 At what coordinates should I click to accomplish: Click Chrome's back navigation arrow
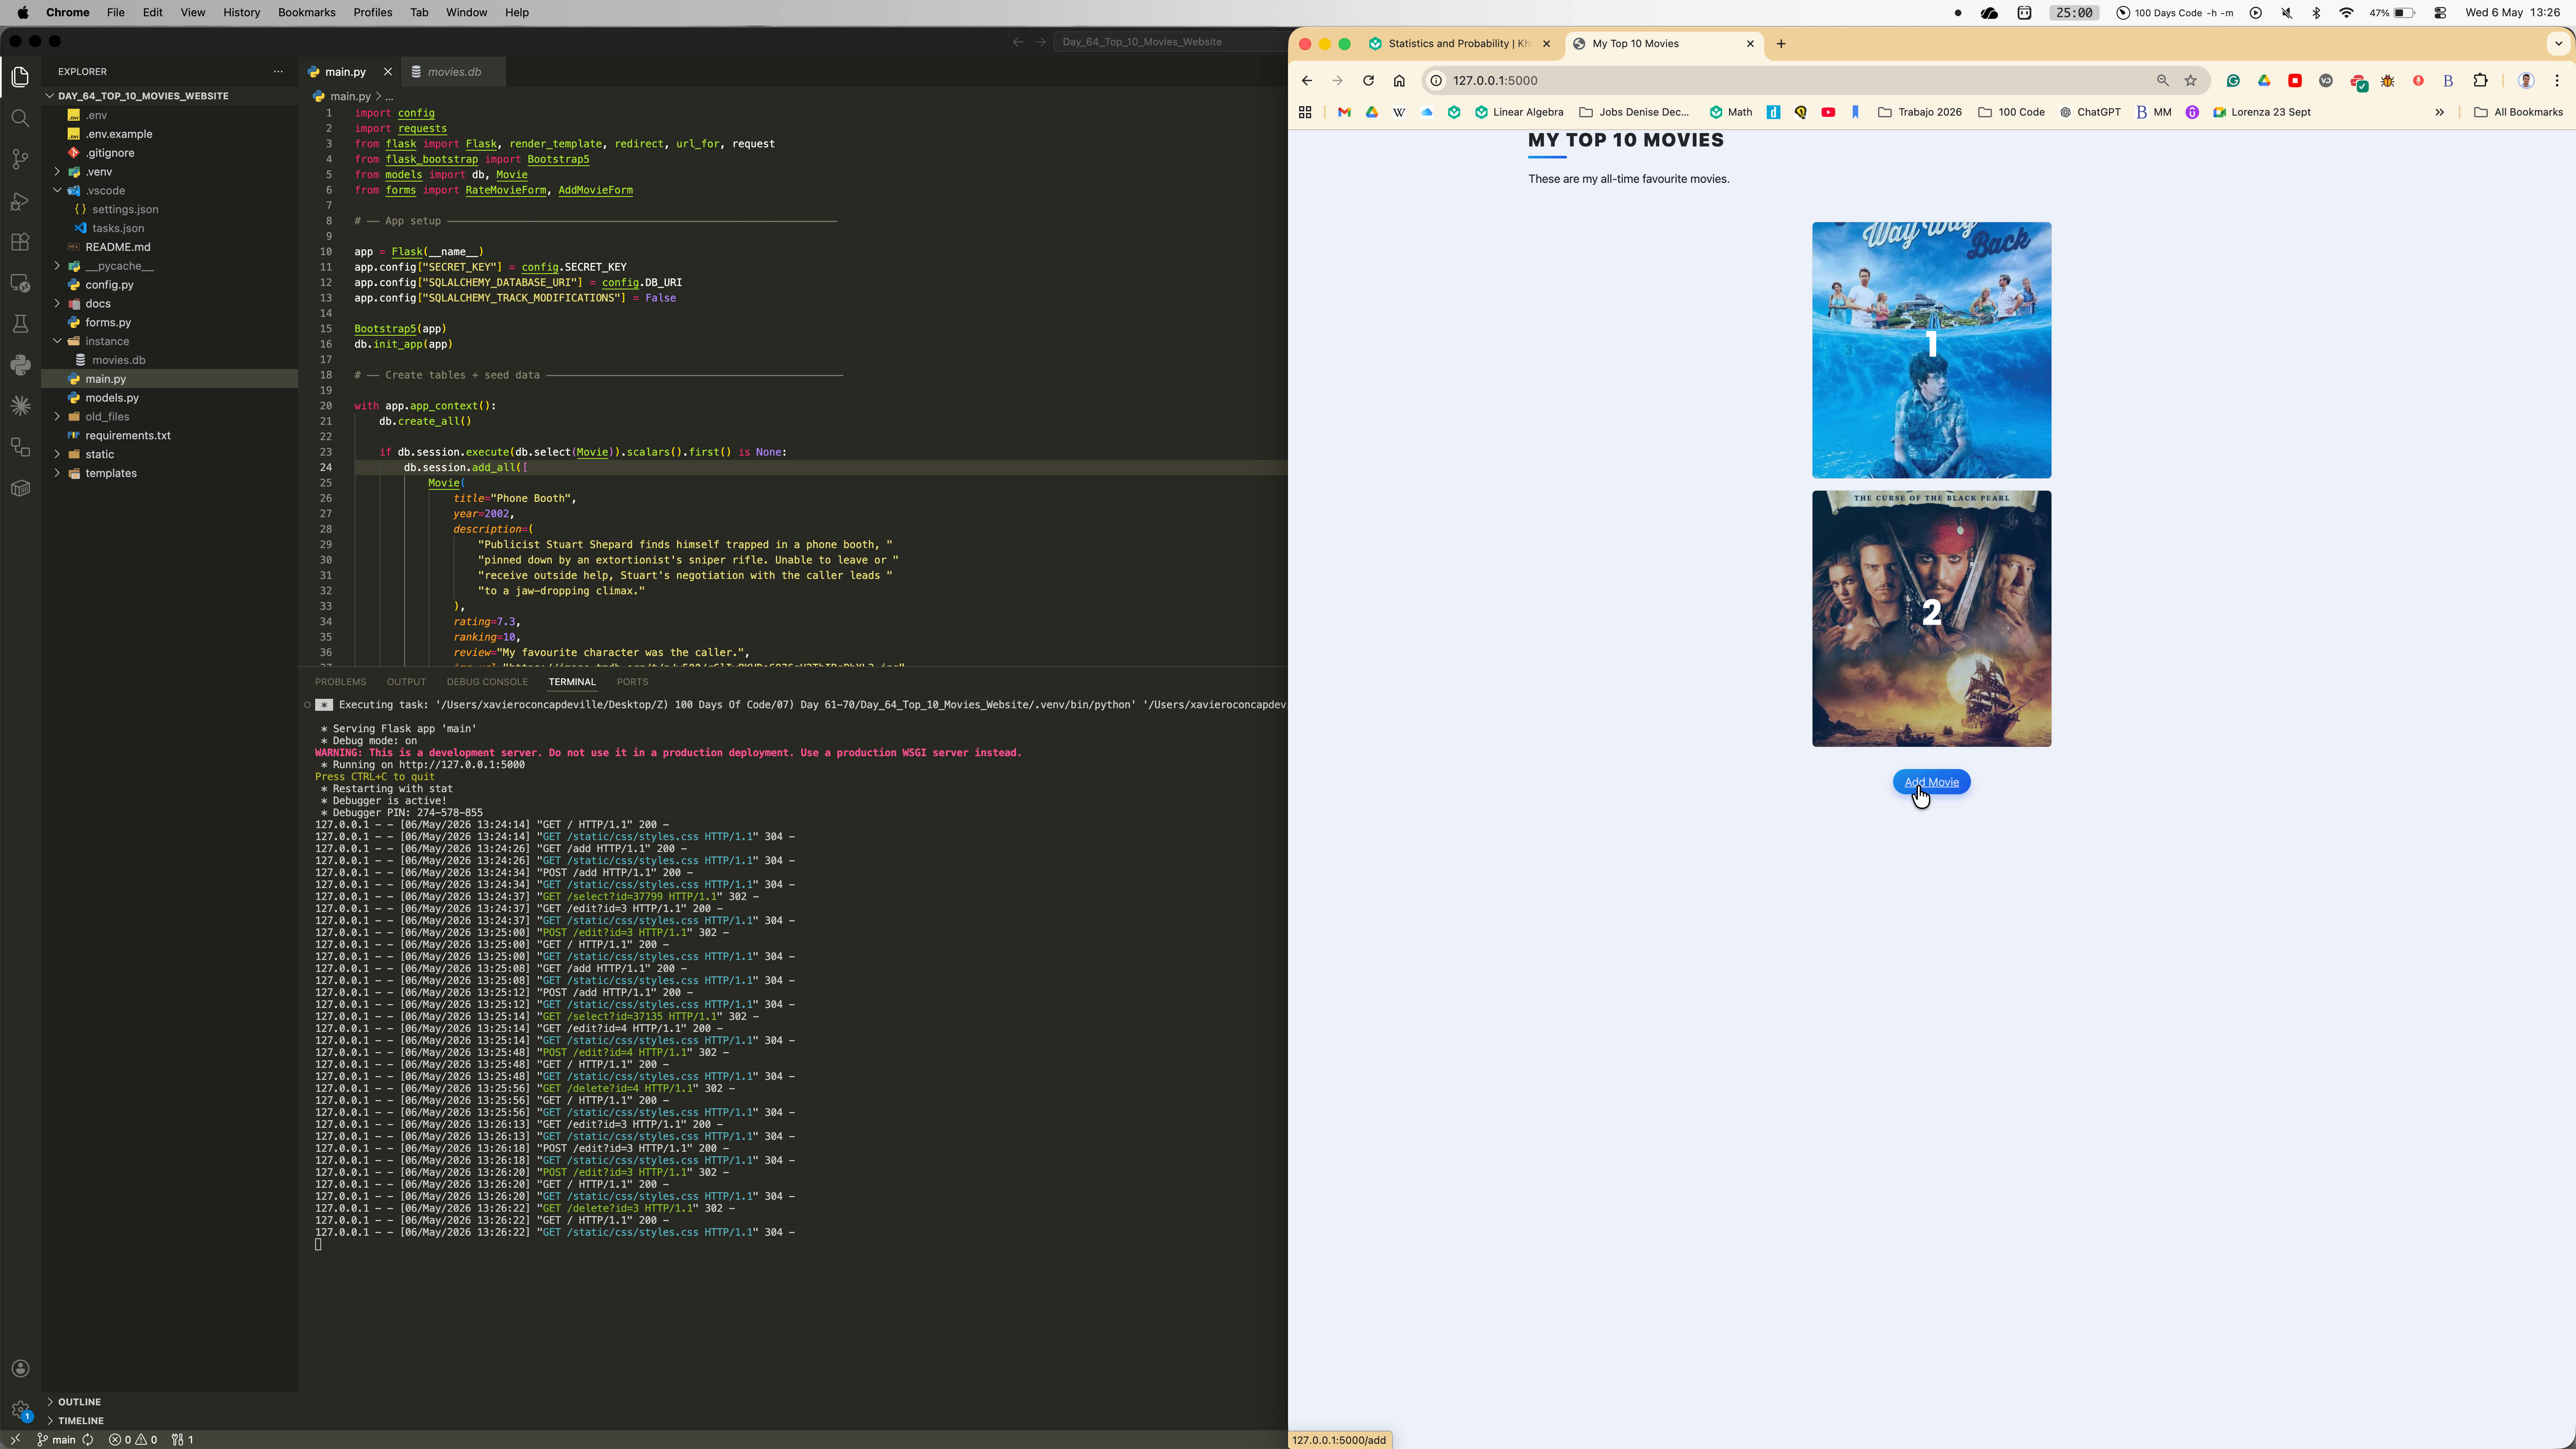tap(1307, 81)
